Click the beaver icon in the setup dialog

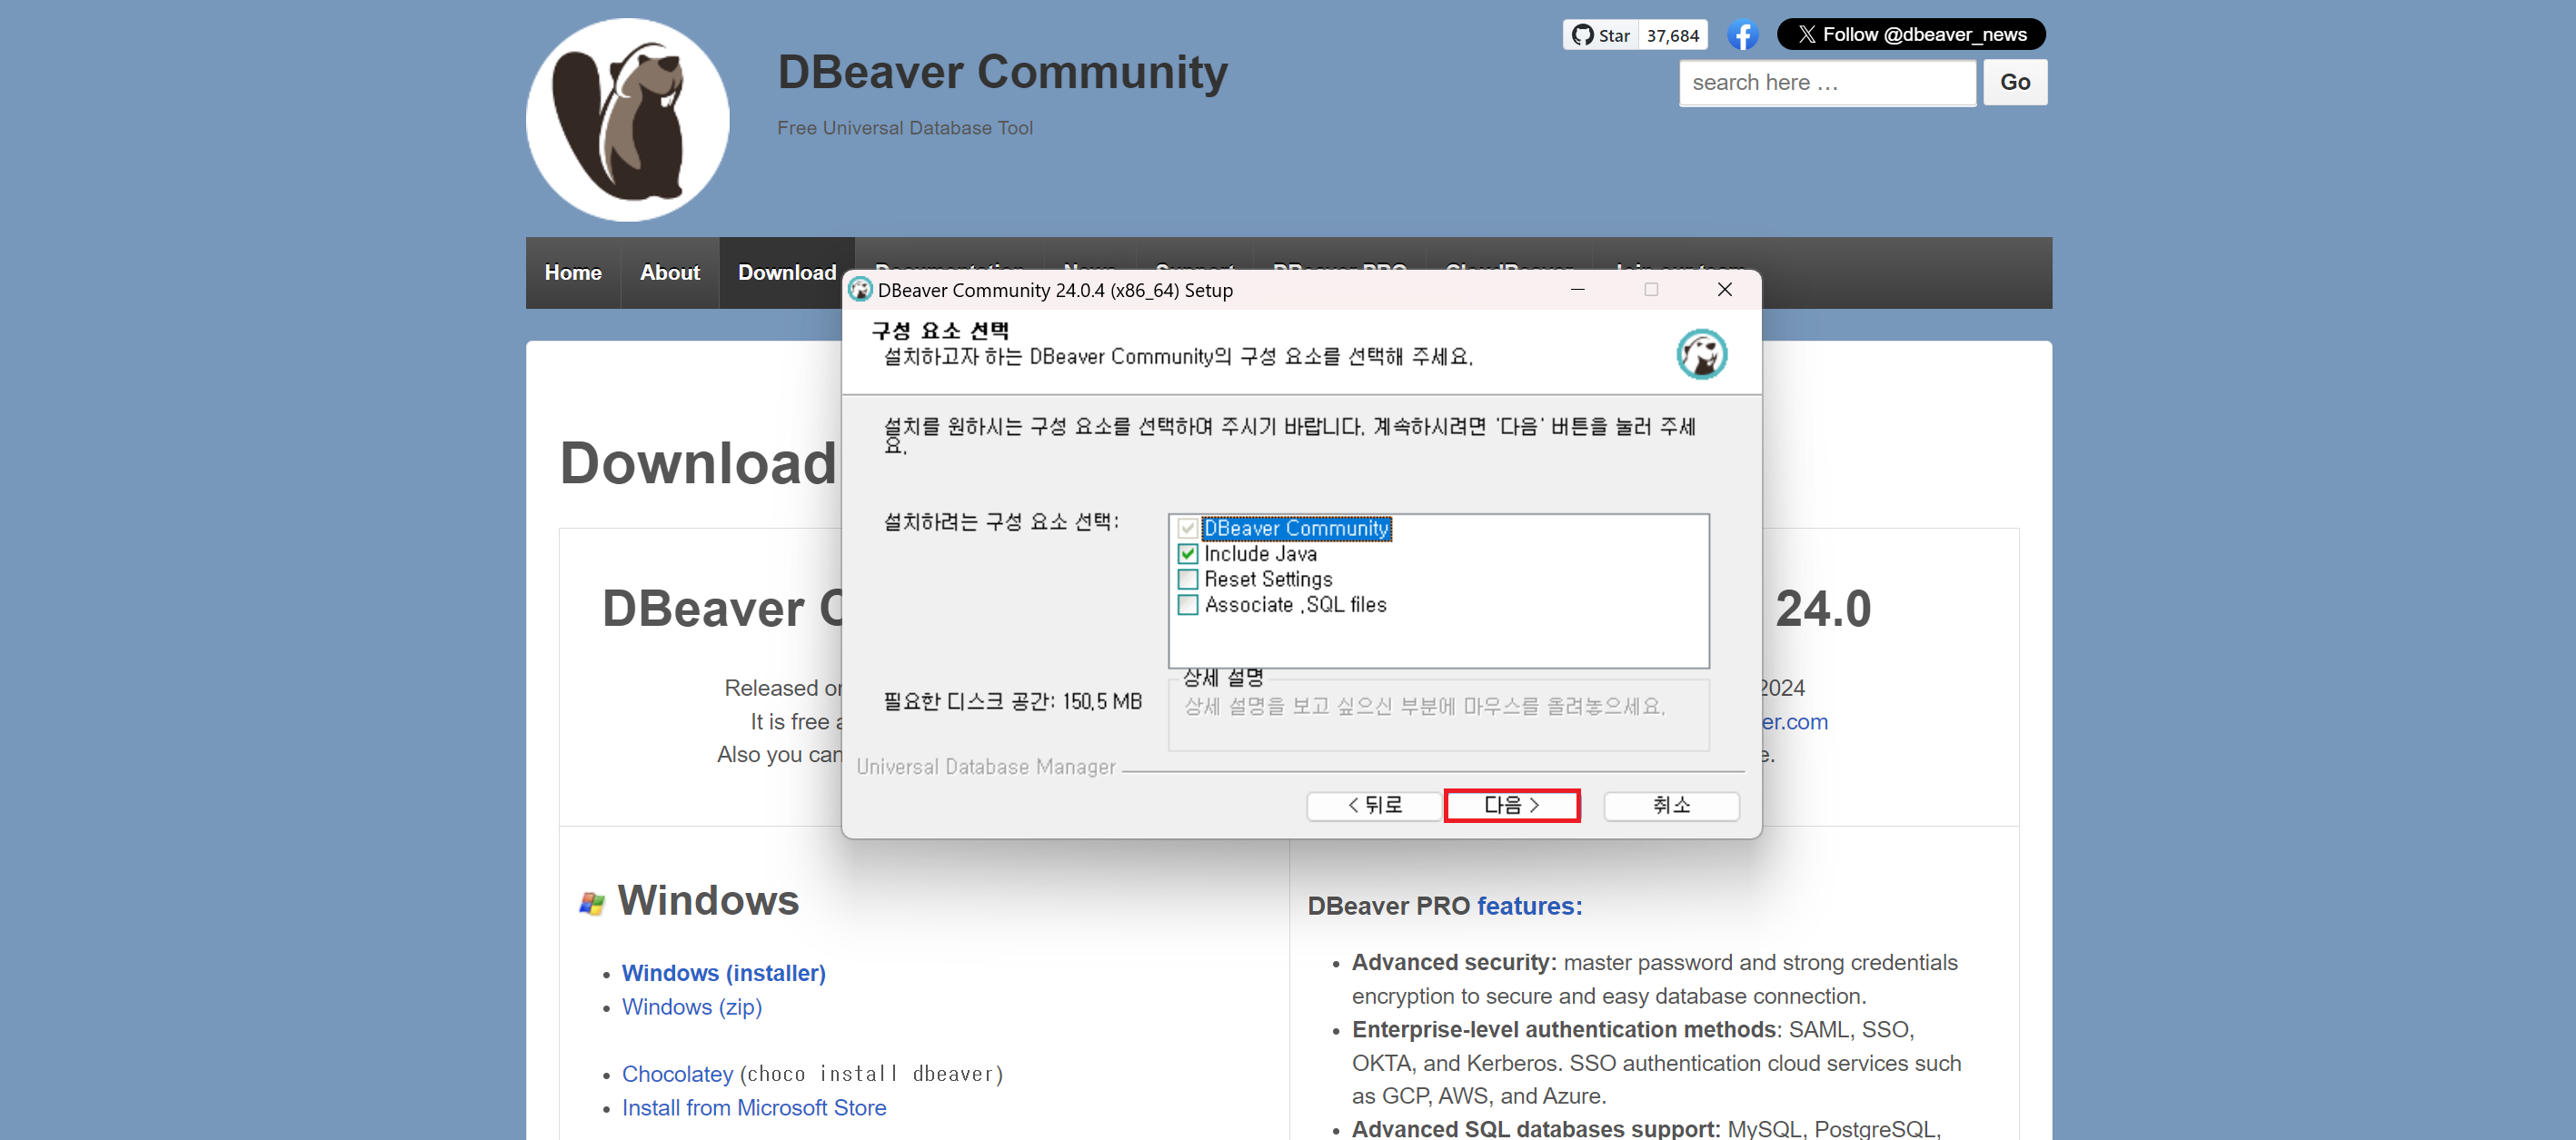tap(1703, 353)
